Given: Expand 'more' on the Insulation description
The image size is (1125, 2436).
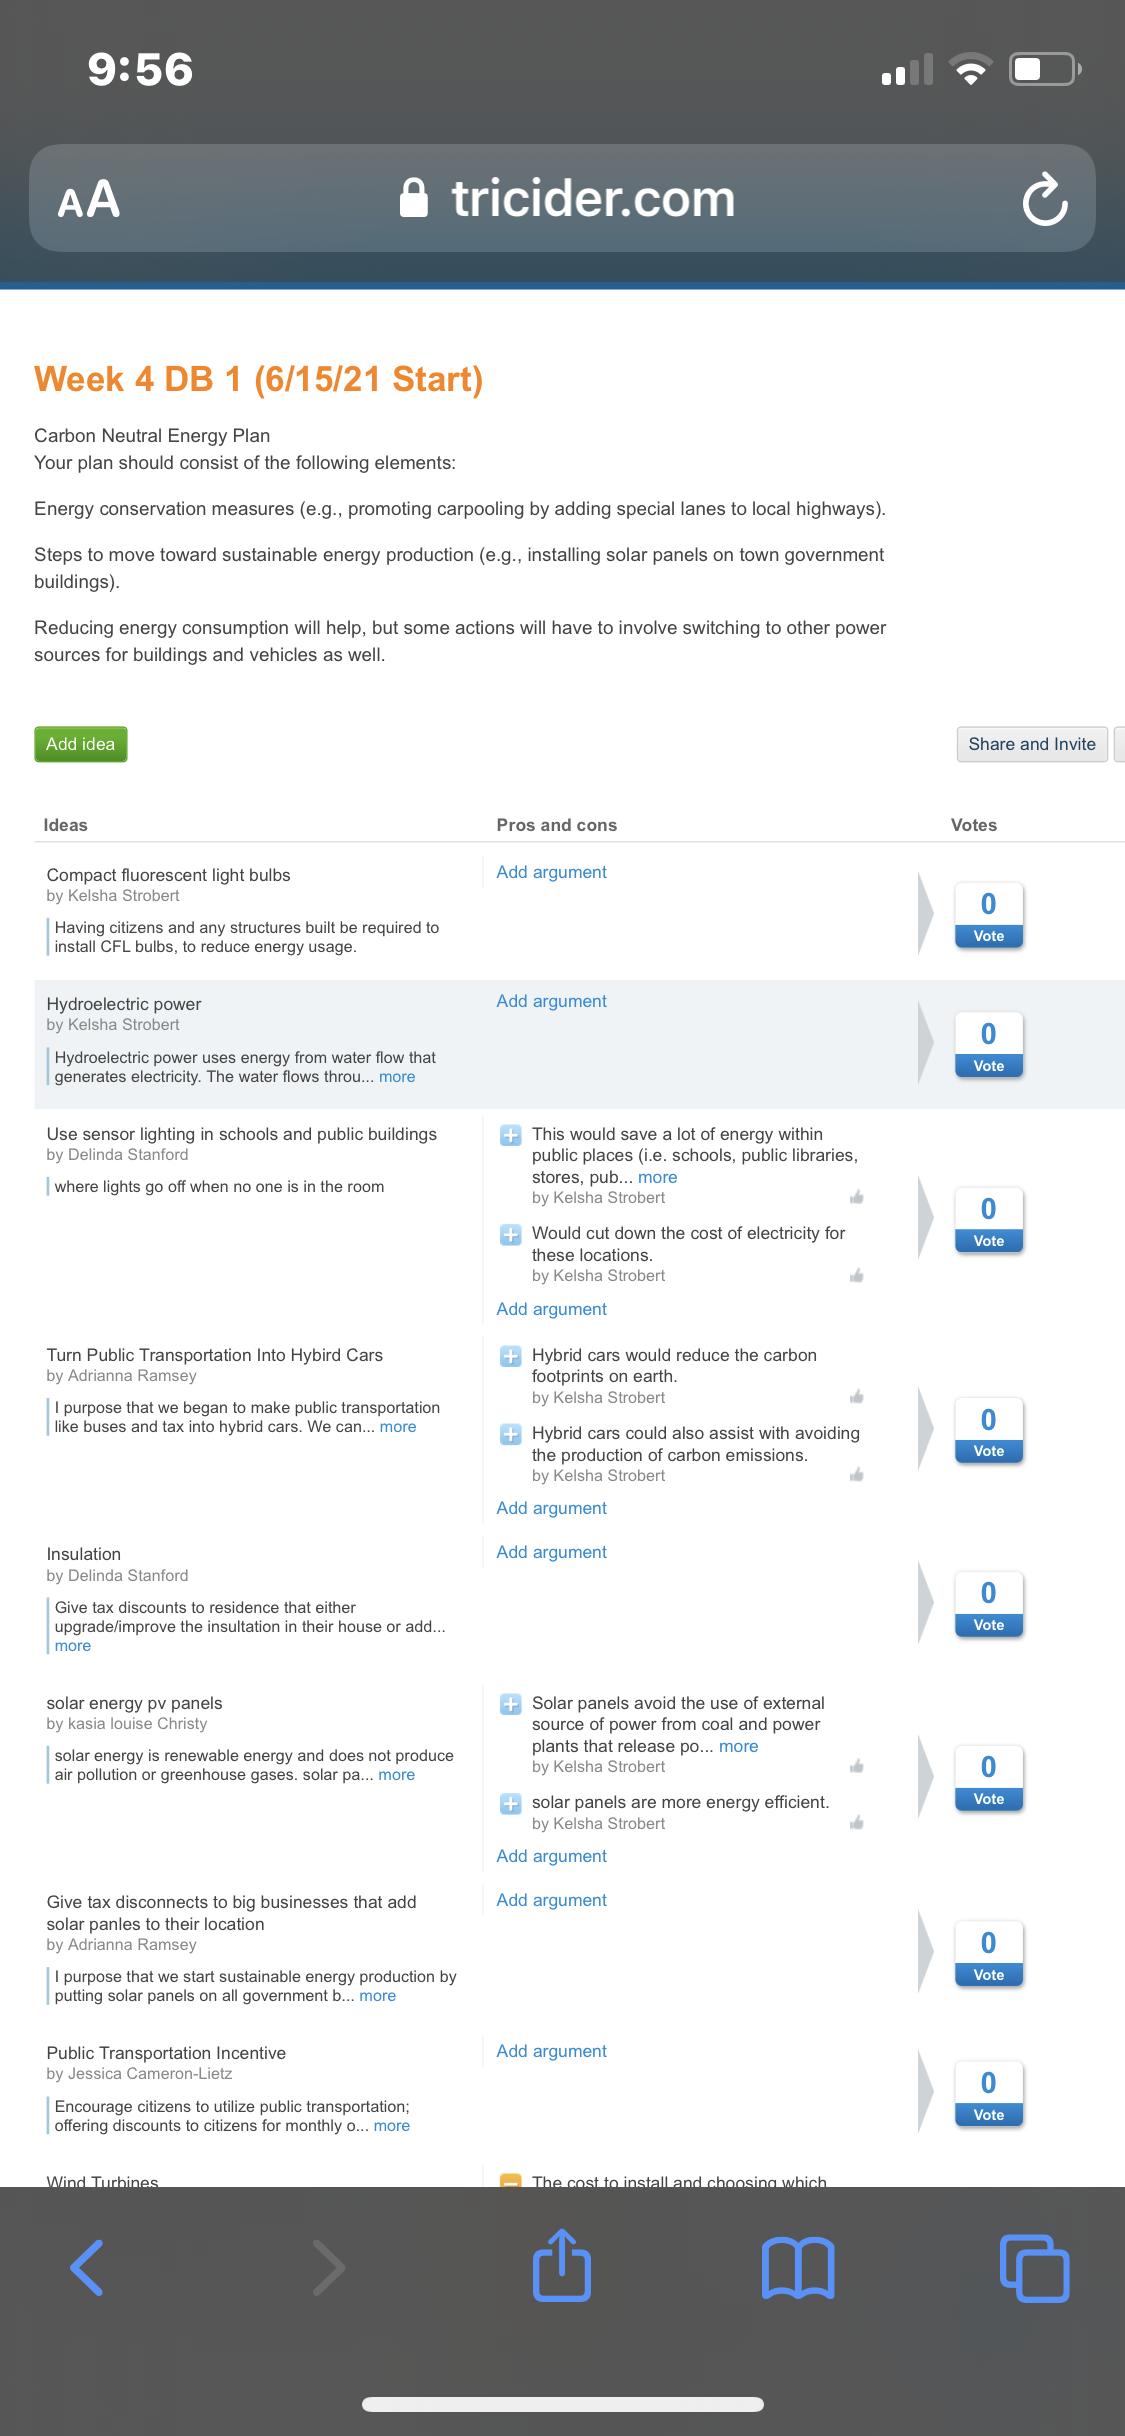Looking at the screenshot, I should 73,1646.
